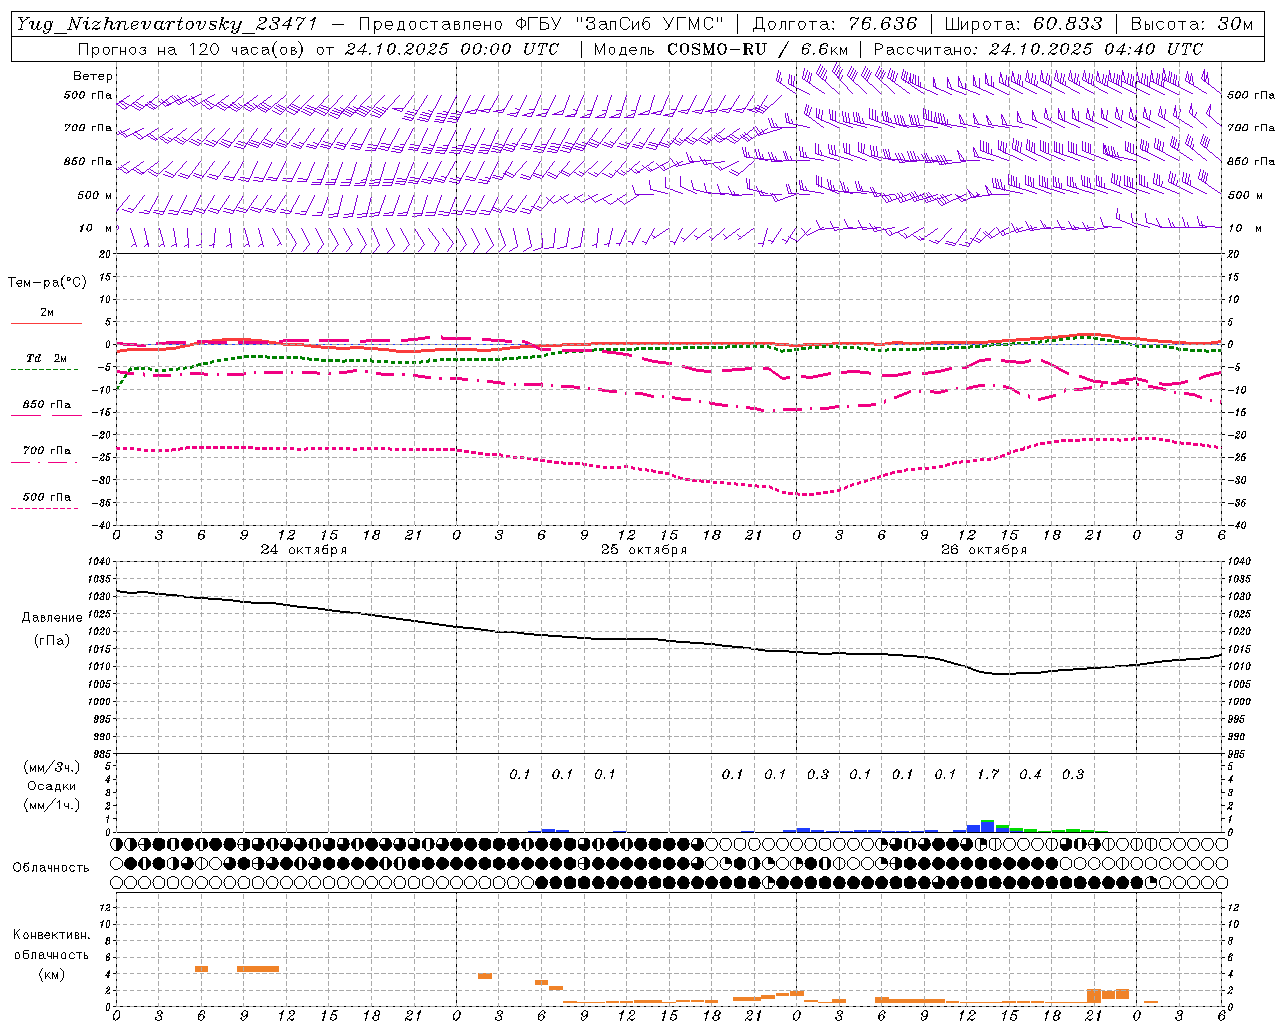
Task: Click the dotted pink line under 500 гПа legend
Action: tap(44, 508)
